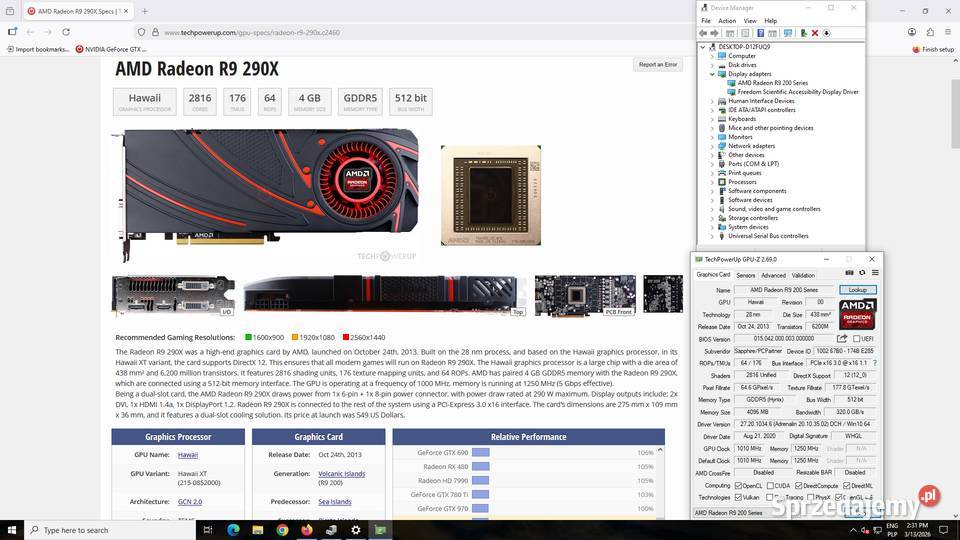This screenshot has width=960, height=540.
Task: Click the Report an Error button
Action: pyautogui.click(x=658, y=64)
